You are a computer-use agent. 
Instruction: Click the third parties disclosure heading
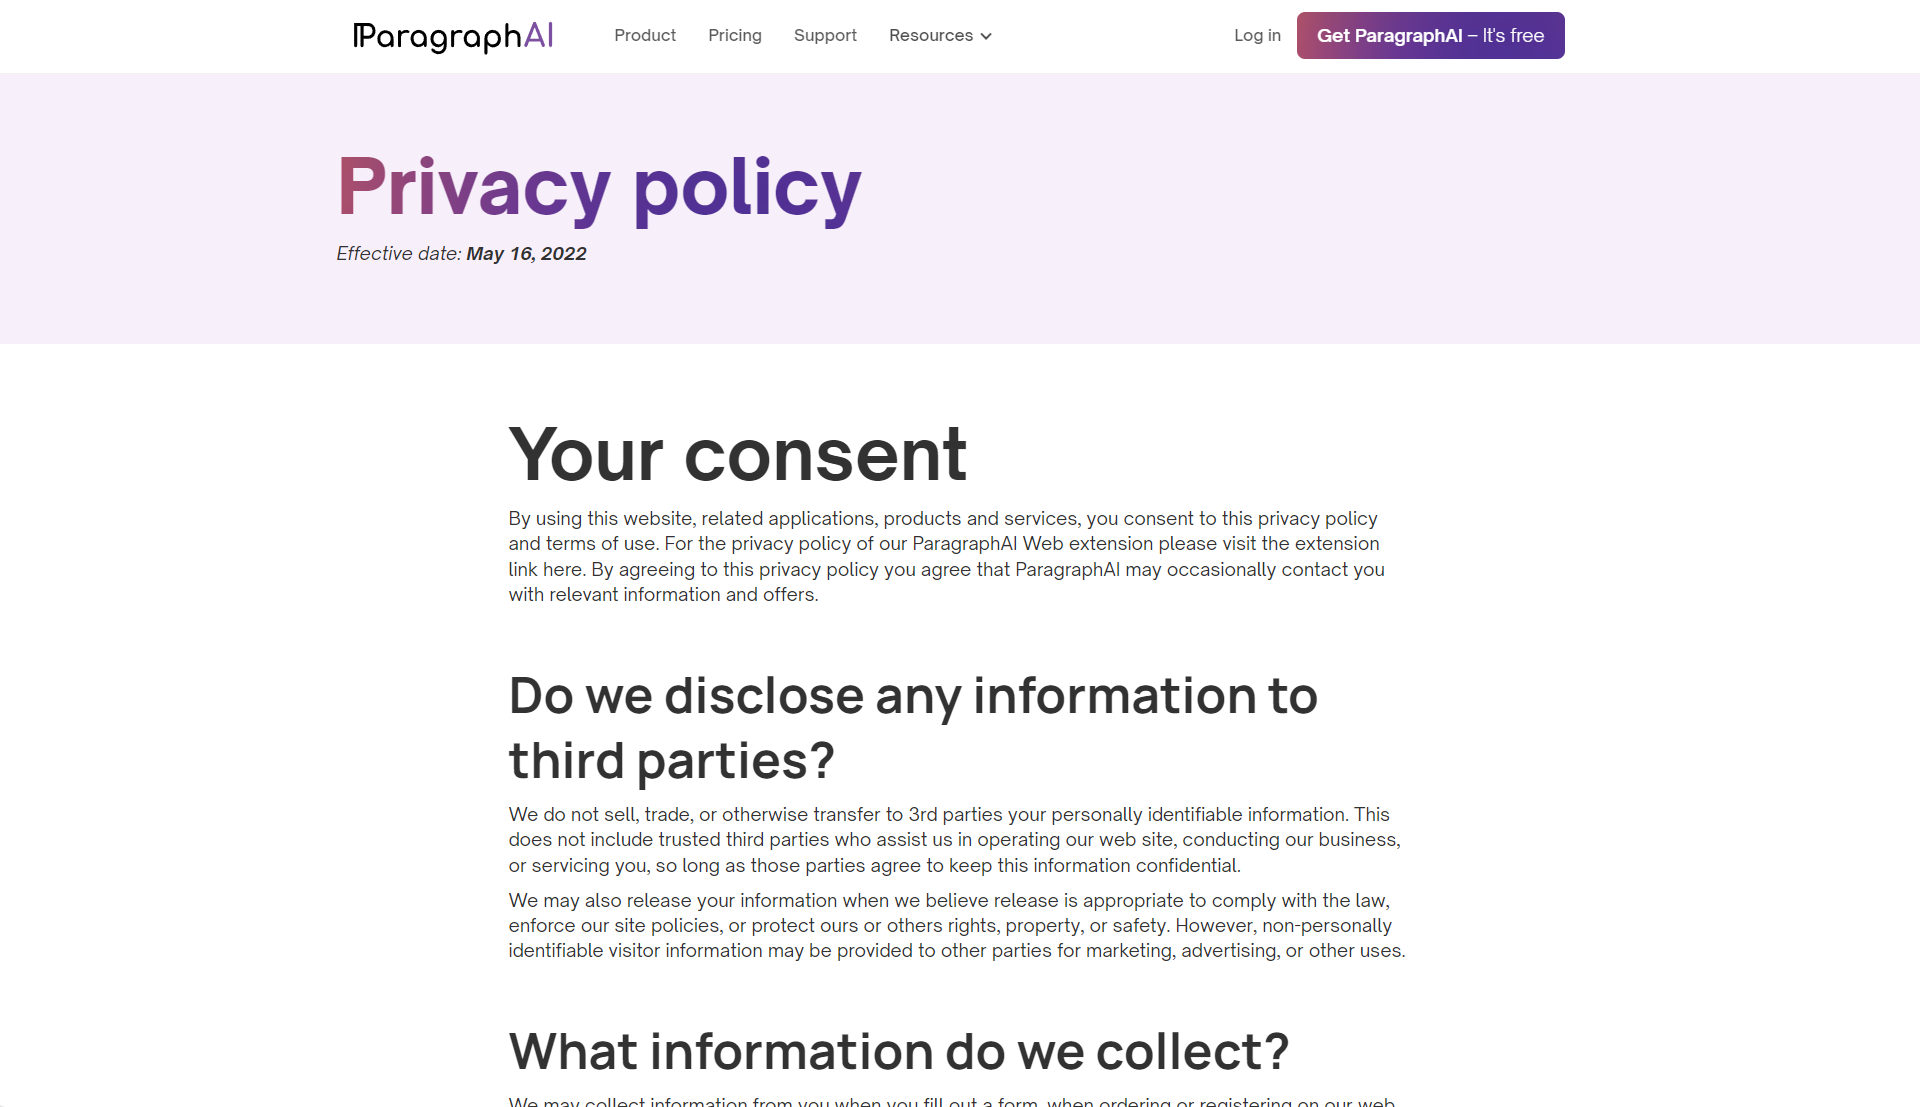[x=912, y=727]
